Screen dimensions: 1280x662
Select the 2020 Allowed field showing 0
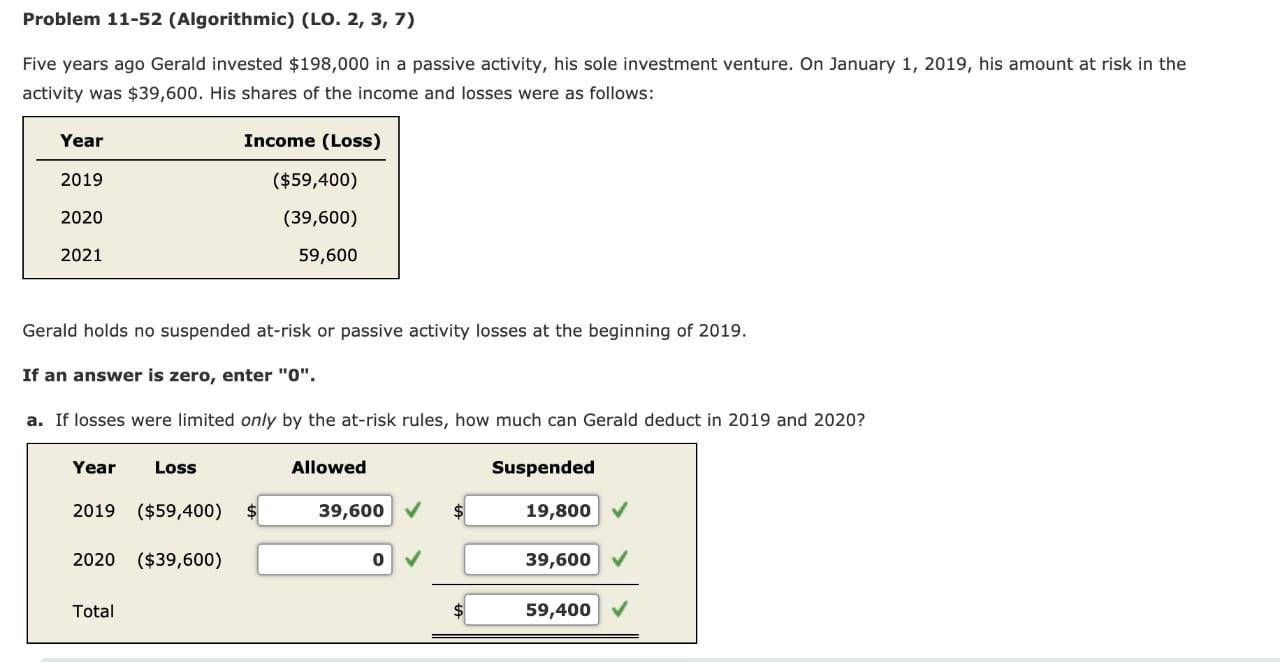[325, 559]
